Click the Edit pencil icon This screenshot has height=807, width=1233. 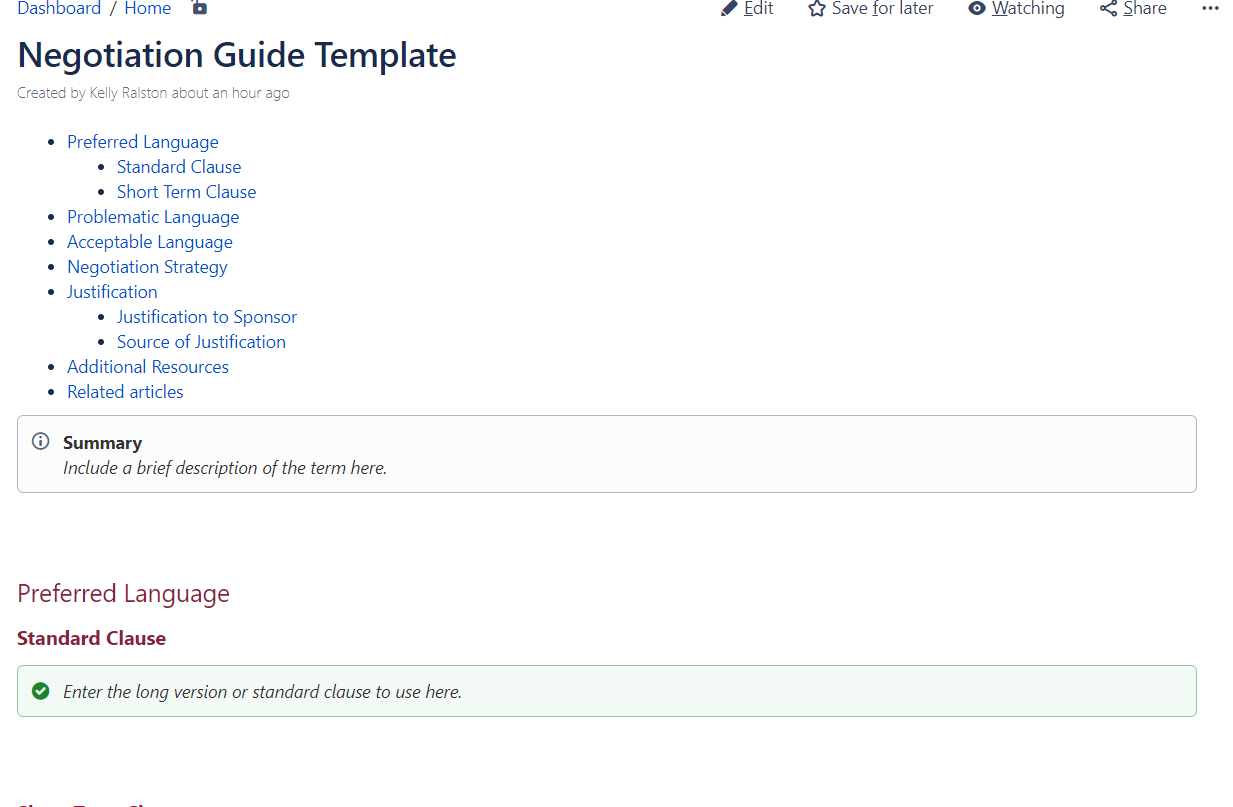click(729, 8)
